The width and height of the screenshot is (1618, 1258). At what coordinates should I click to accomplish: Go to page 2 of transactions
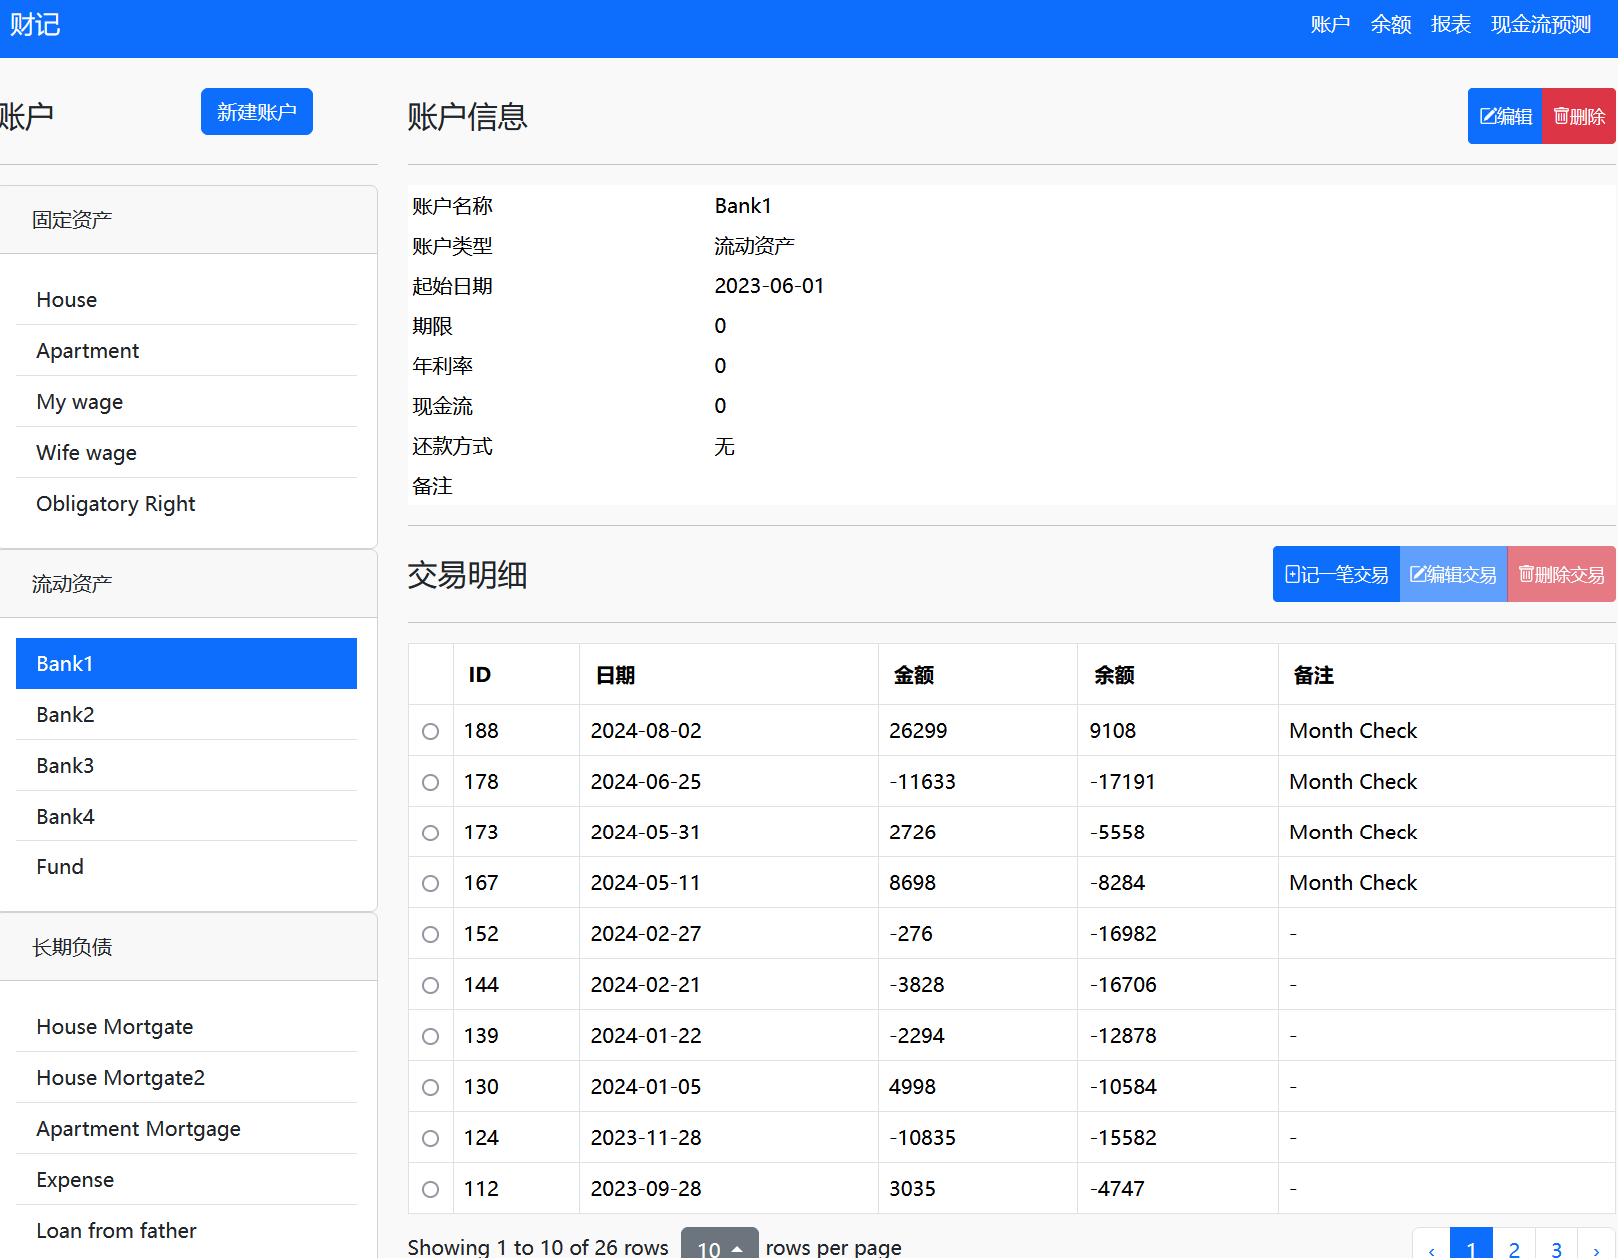point(1514,1249)
